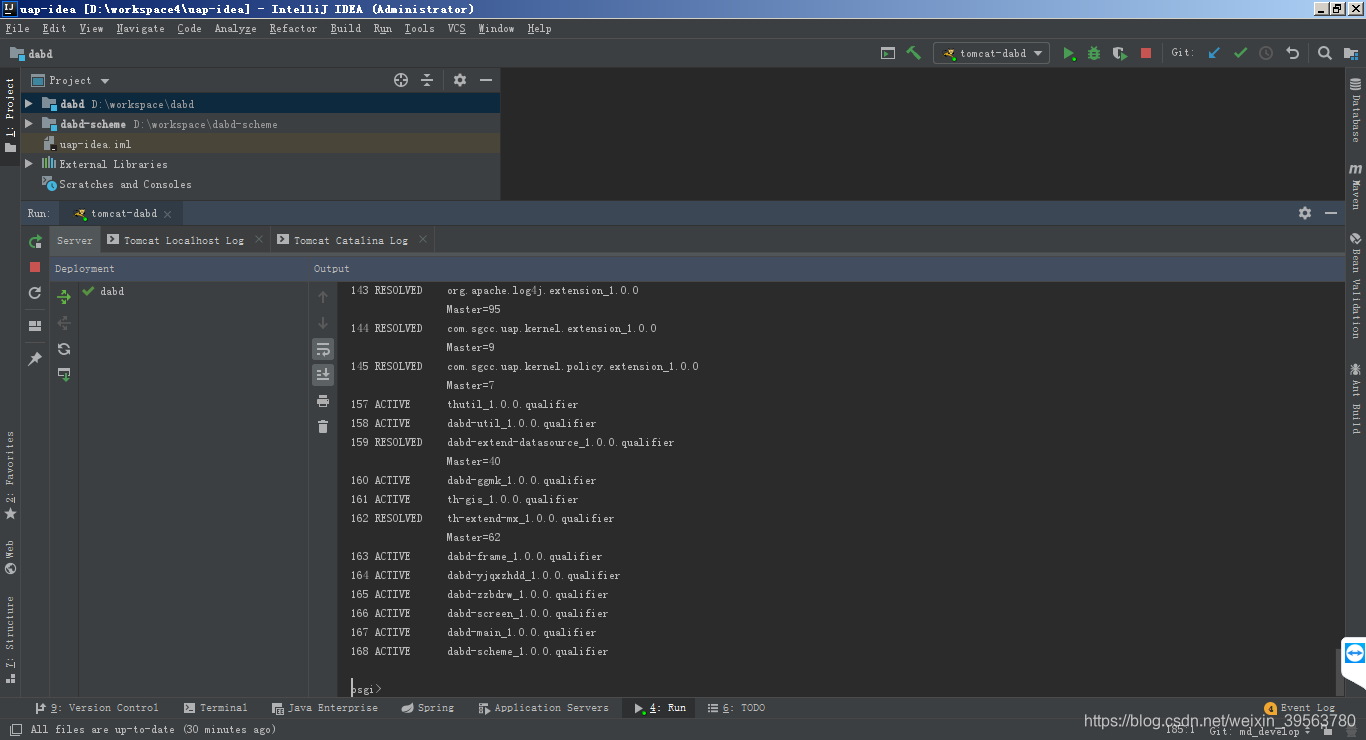
Task: Print console output with the printer icon
Action: [x=323, y=401]
